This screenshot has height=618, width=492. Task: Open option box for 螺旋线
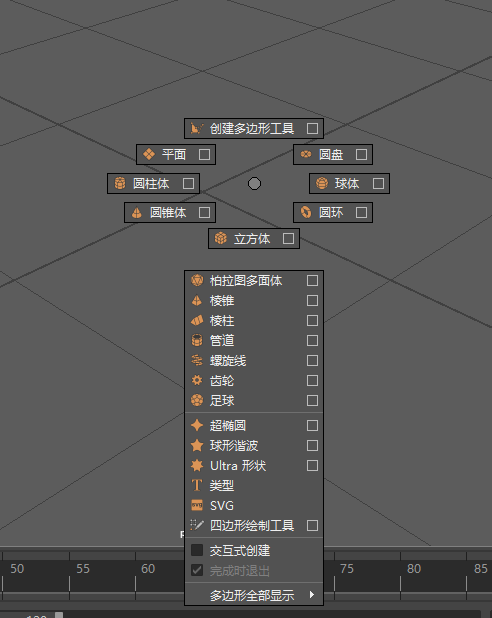312,360
